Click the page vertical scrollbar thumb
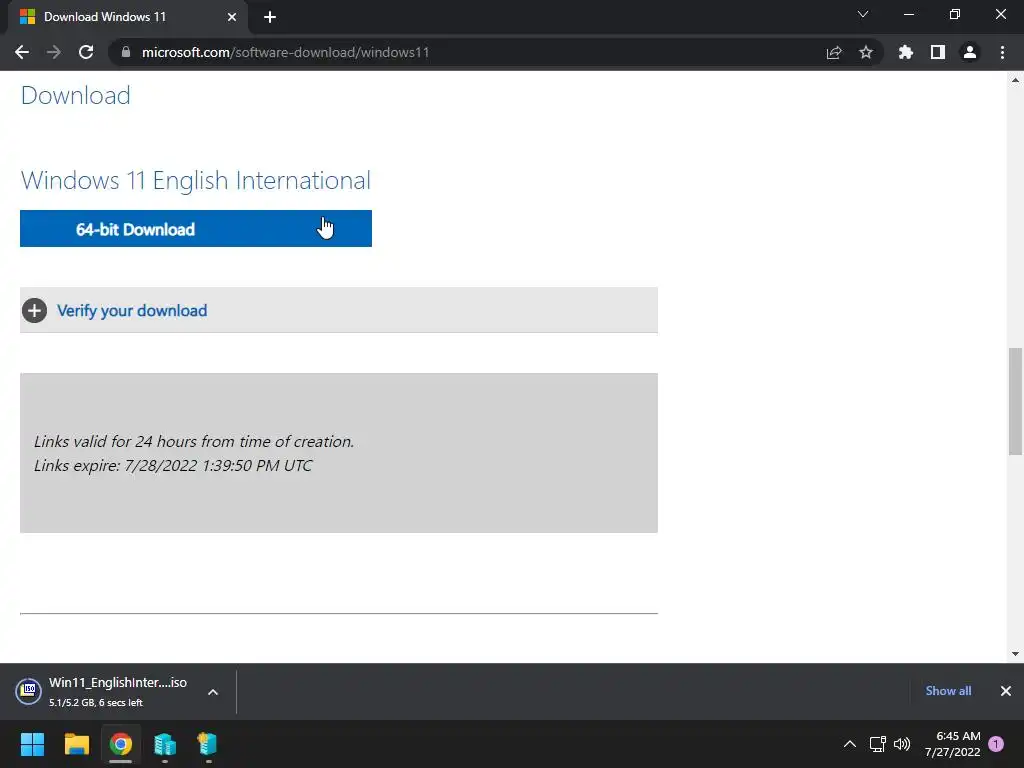 [1015, 402]
